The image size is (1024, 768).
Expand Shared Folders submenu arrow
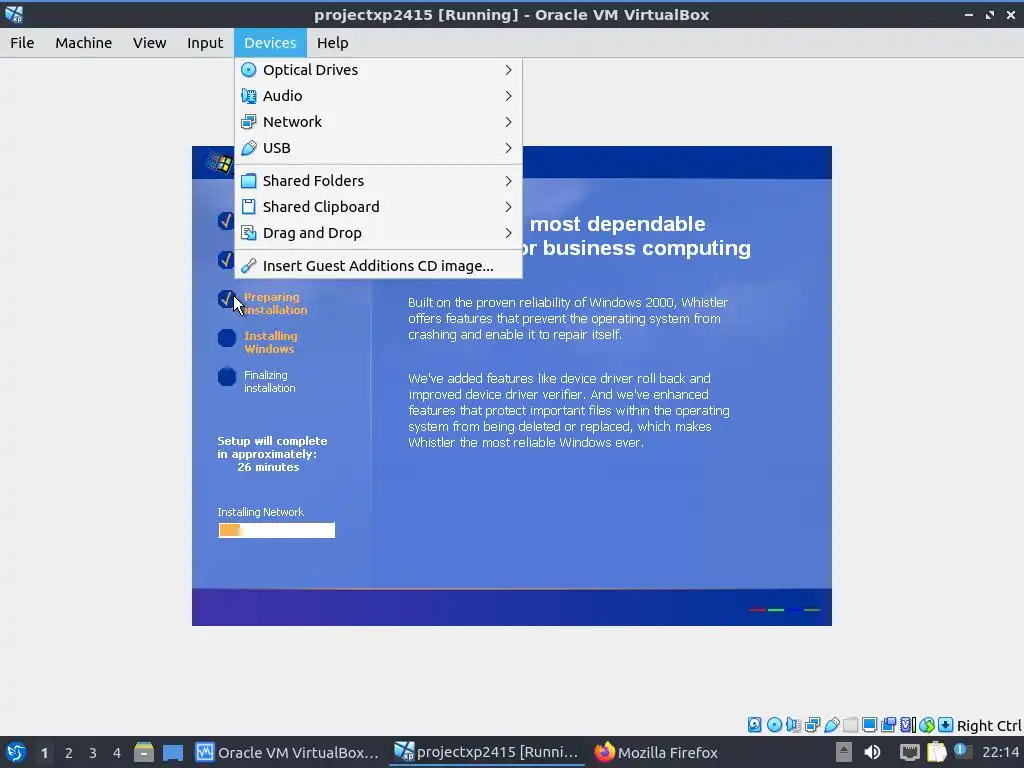[508, 181]
